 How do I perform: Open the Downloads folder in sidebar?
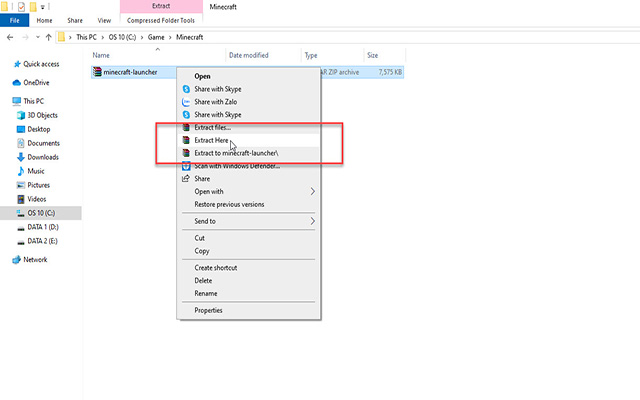[x=42, y=157]
